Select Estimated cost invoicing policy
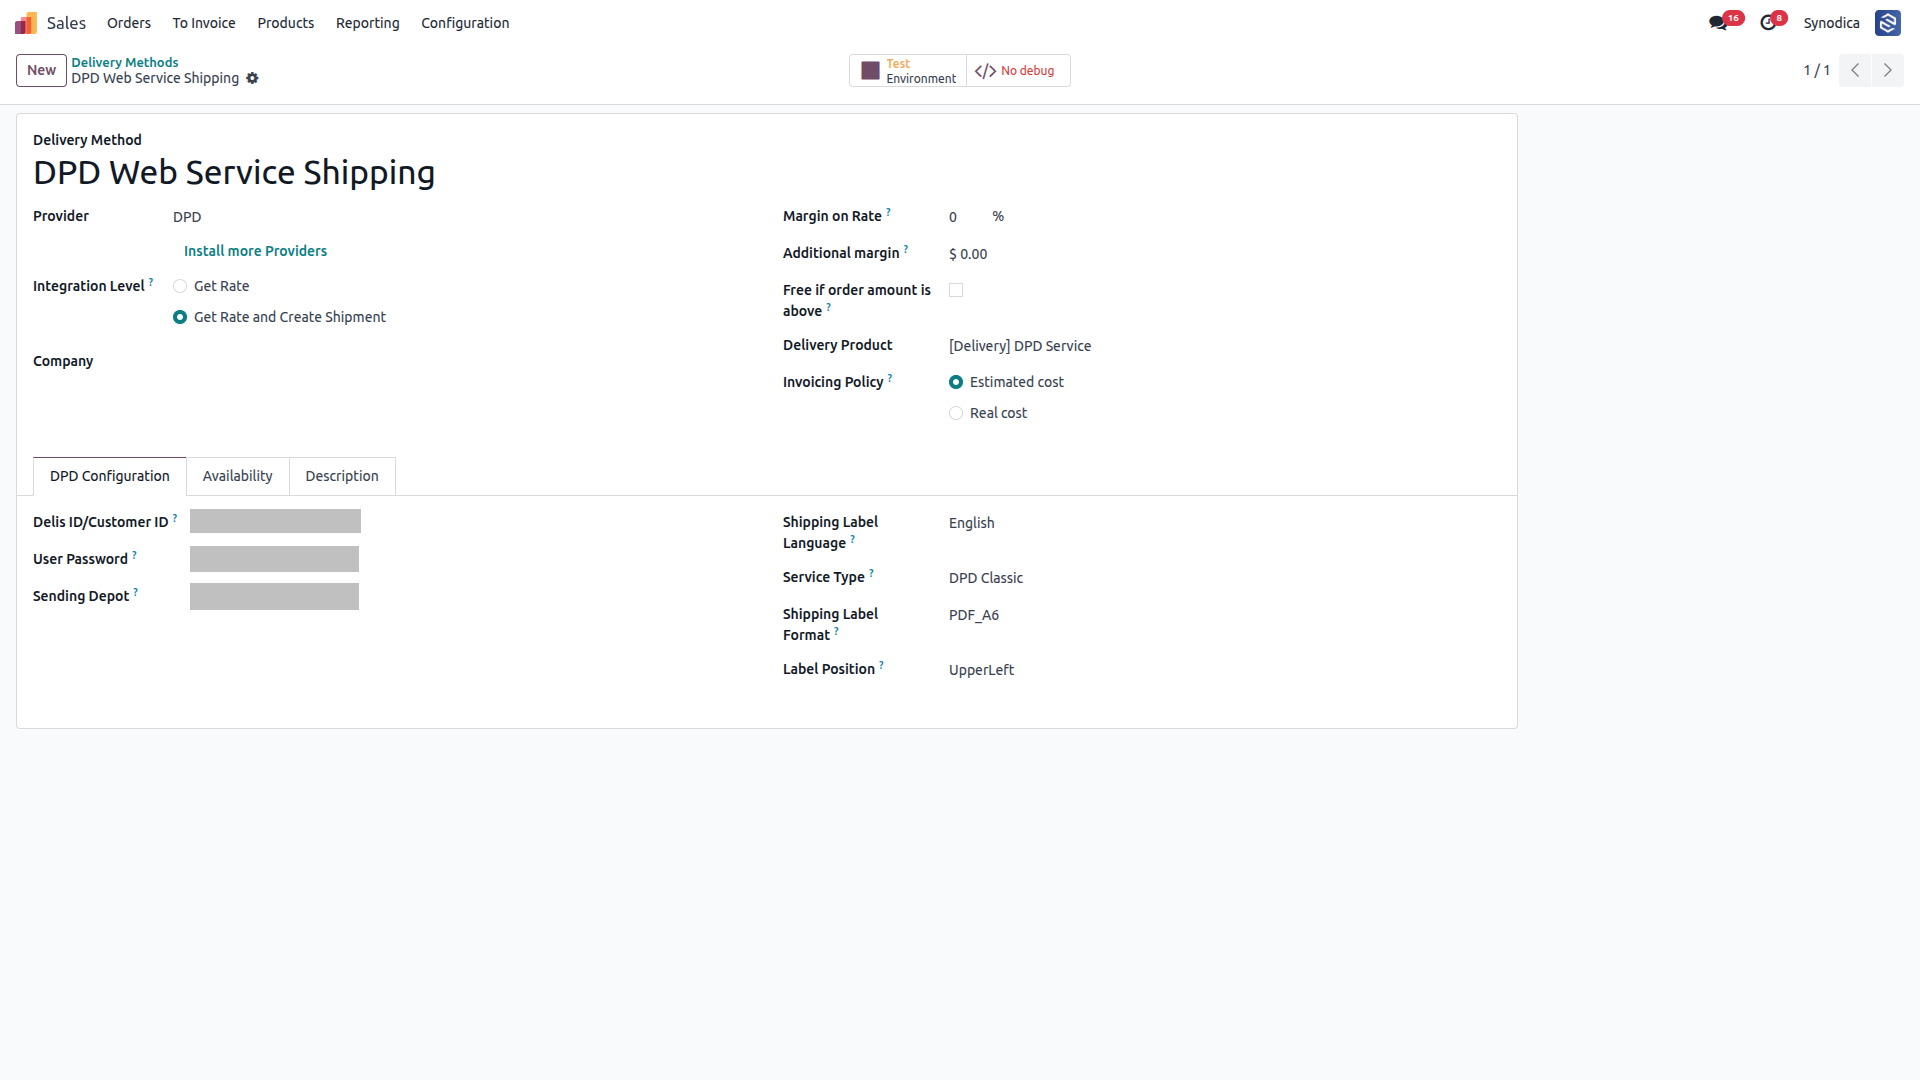Viewport: 1920px width, 1080px height. [x=956, y=382]
